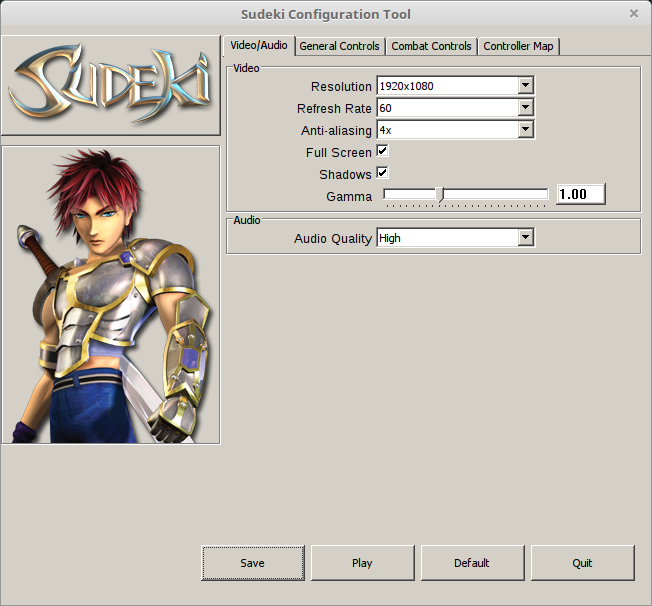Click the Full Screen label
This screenshot has height=606, width=652.
[338, 153]
